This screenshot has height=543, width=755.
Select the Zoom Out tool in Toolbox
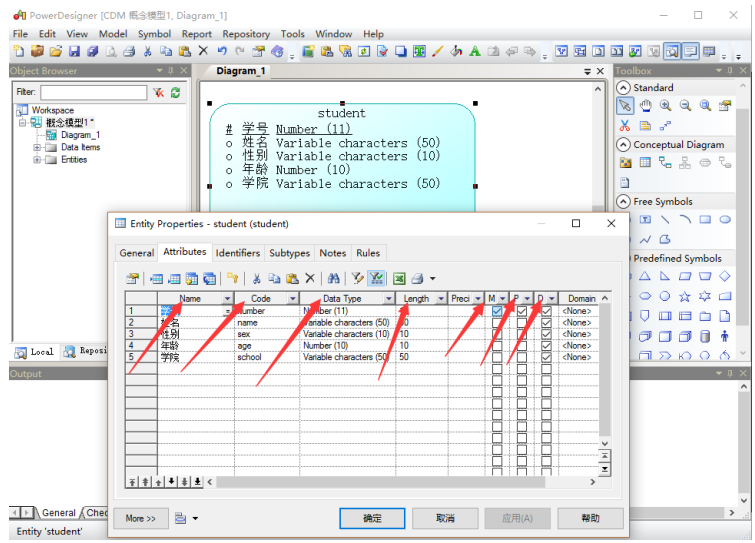click(685, 105)
